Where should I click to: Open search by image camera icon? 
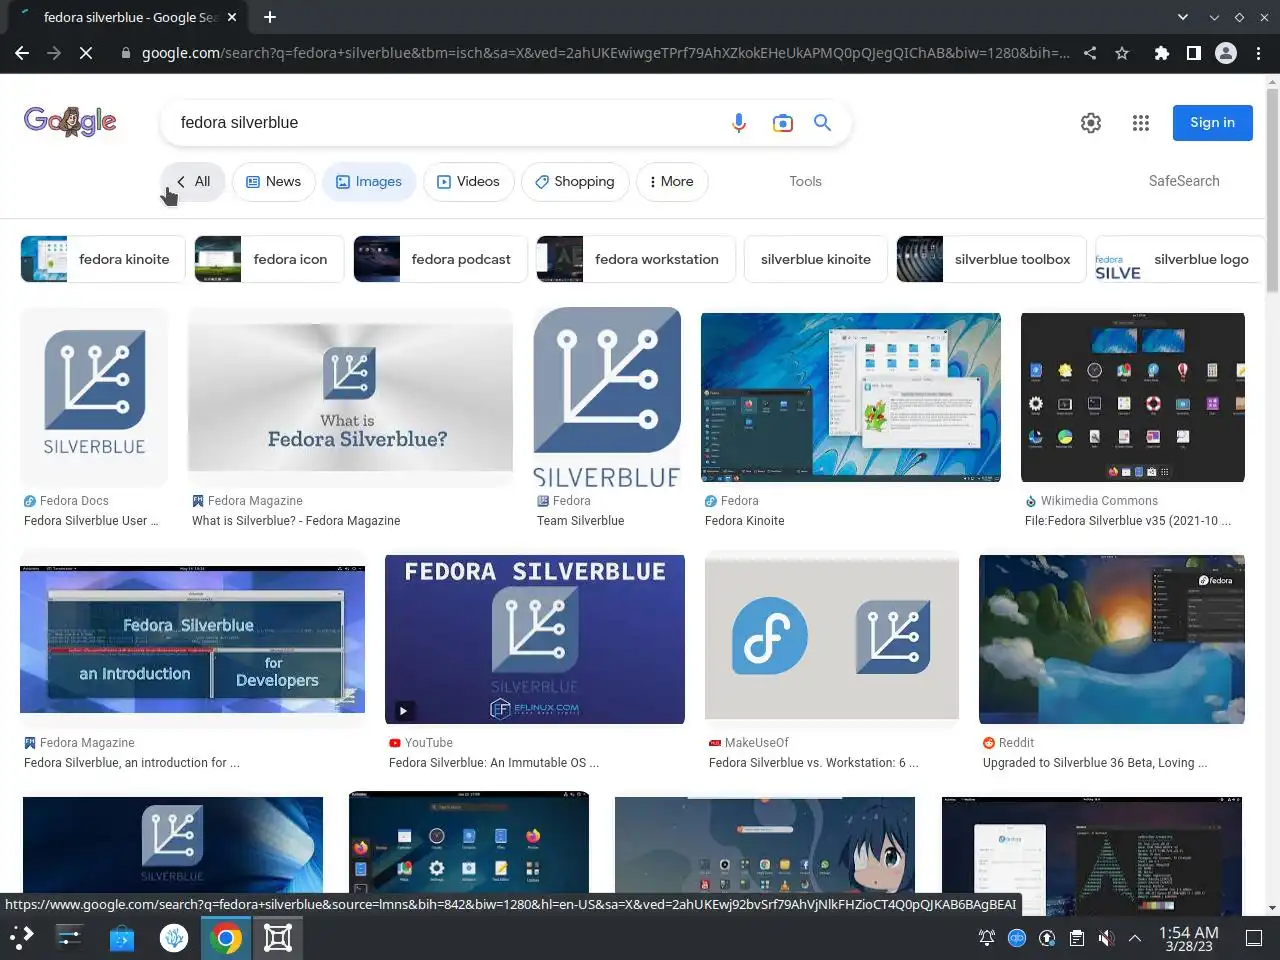pos(783,123)
